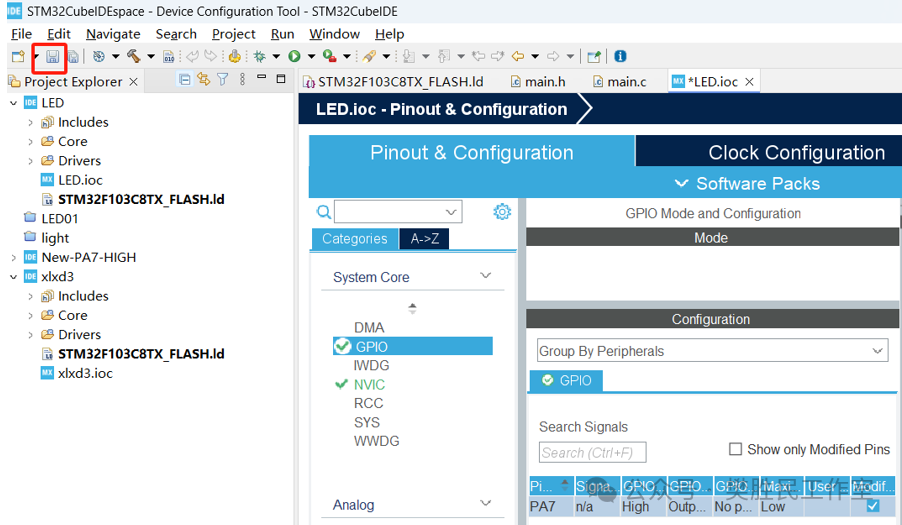Click the pencil search tool icon
Image resolution: width=902 pixels, height=525 pixels.
(369, 56)
